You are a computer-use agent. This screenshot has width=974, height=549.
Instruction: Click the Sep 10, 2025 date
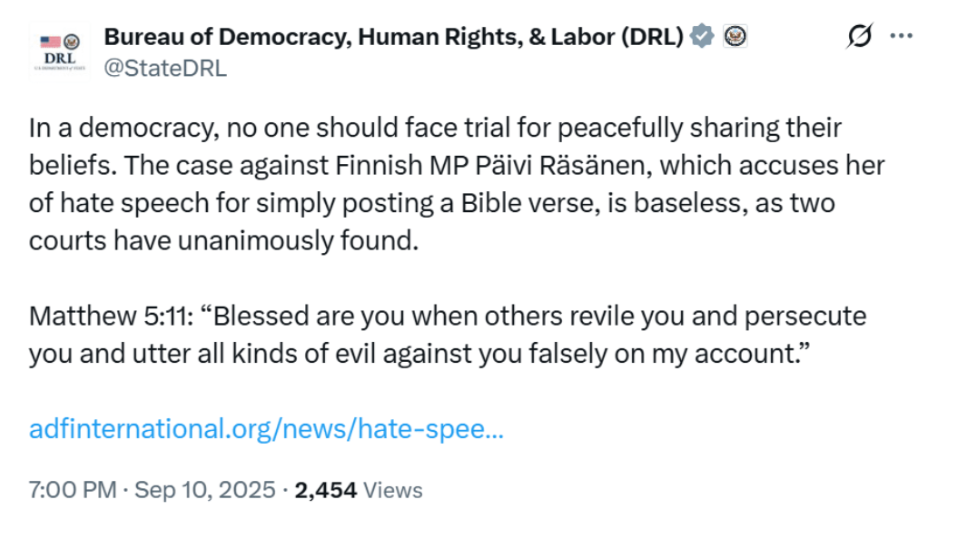[205, 490]
